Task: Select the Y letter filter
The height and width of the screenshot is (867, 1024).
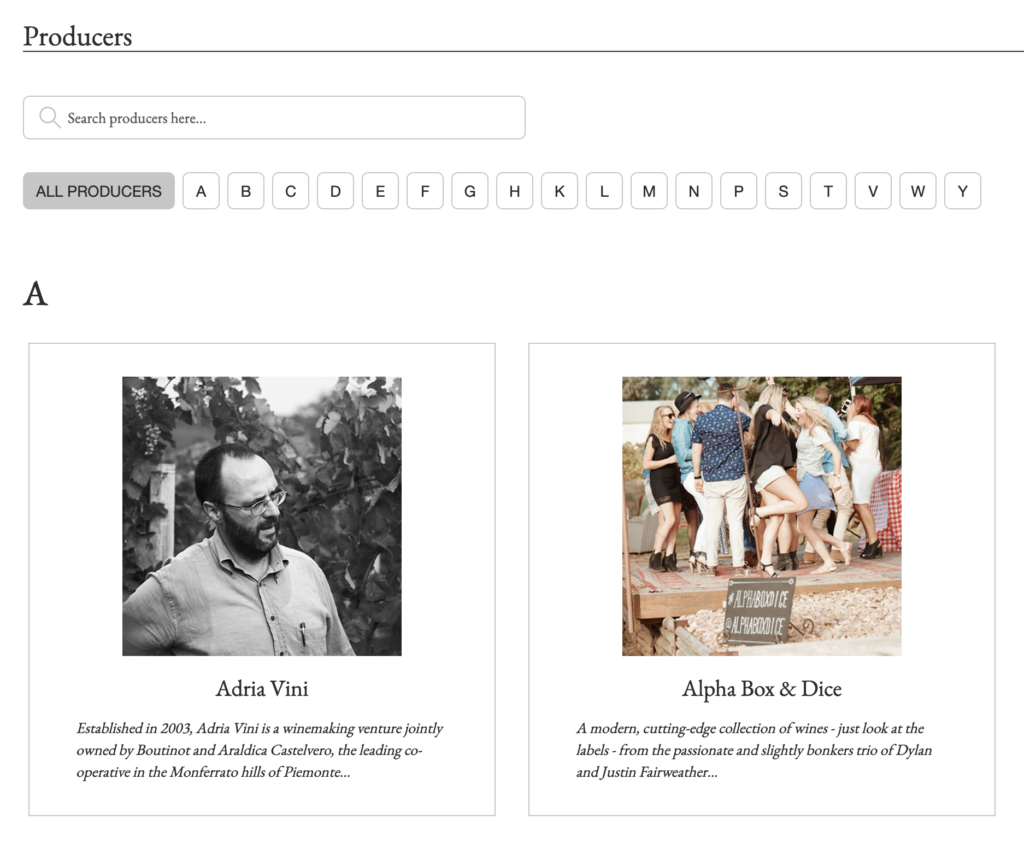Action: (x=962, y=191)
